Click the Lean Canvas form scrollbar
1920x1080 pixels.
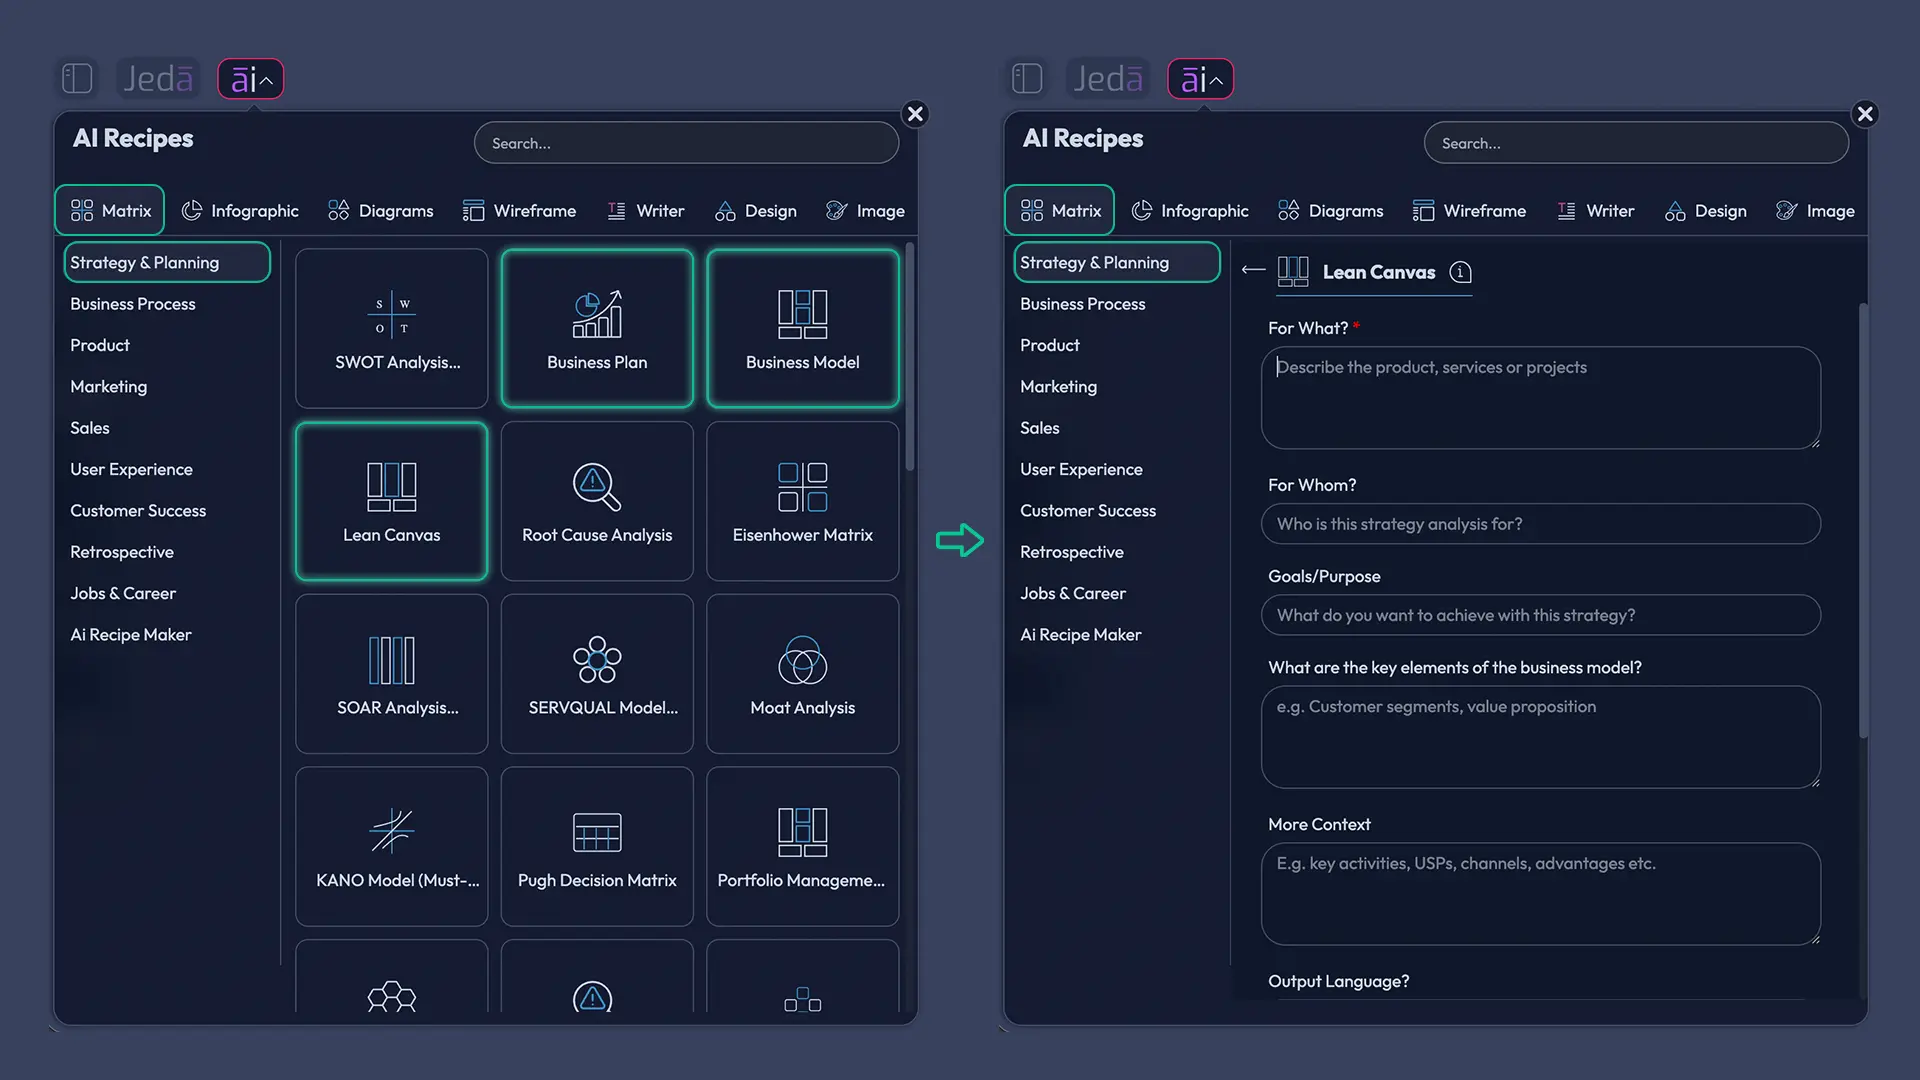pos(1863,520)
